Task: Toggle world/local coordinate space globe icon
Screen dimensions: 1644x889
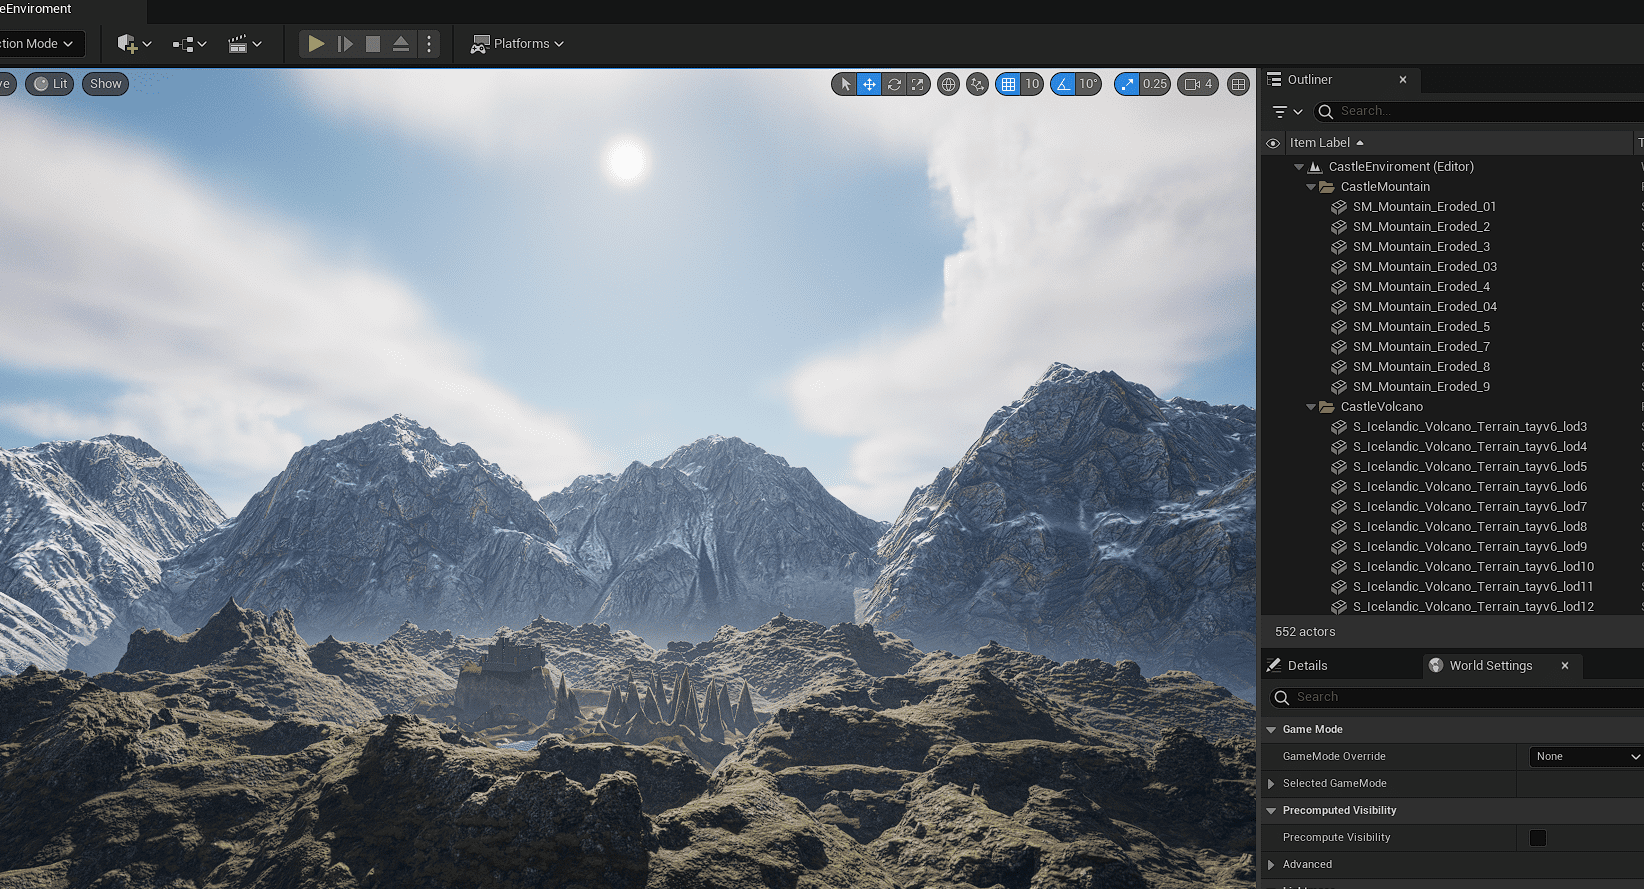Action: coord(949,84)
